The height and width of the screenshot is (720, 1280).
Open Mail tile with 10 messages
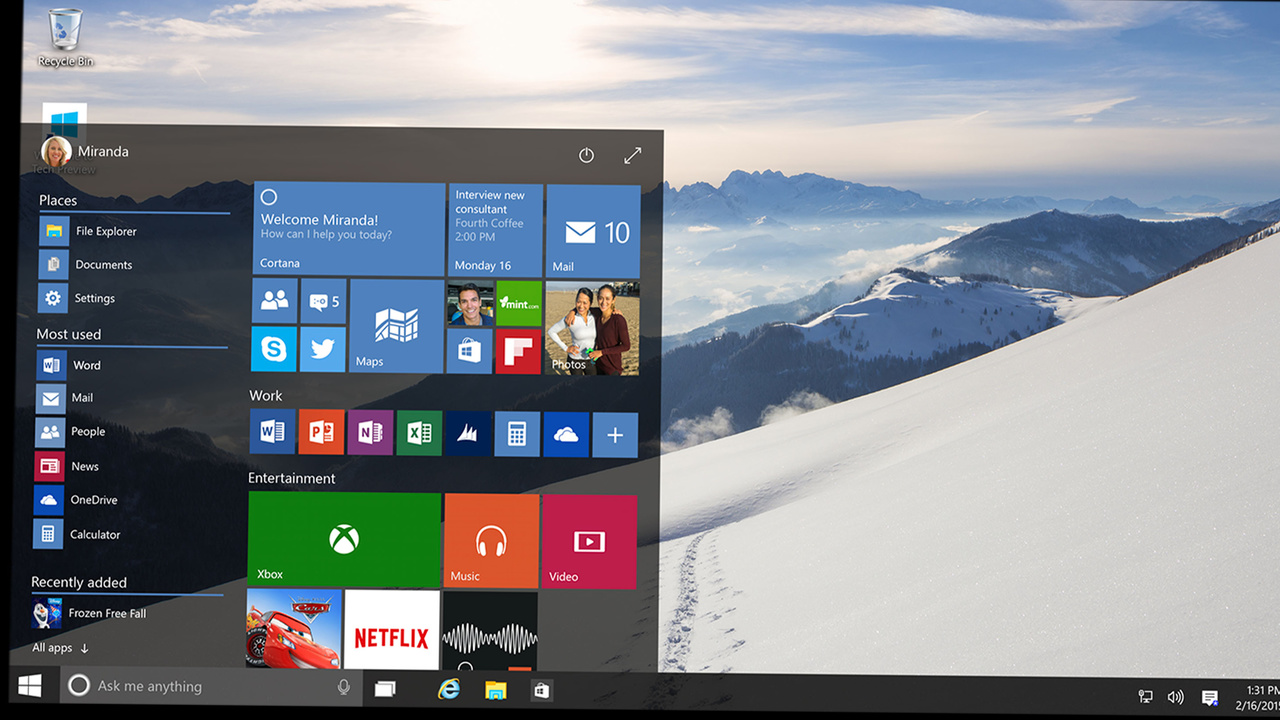pos(593,231)
